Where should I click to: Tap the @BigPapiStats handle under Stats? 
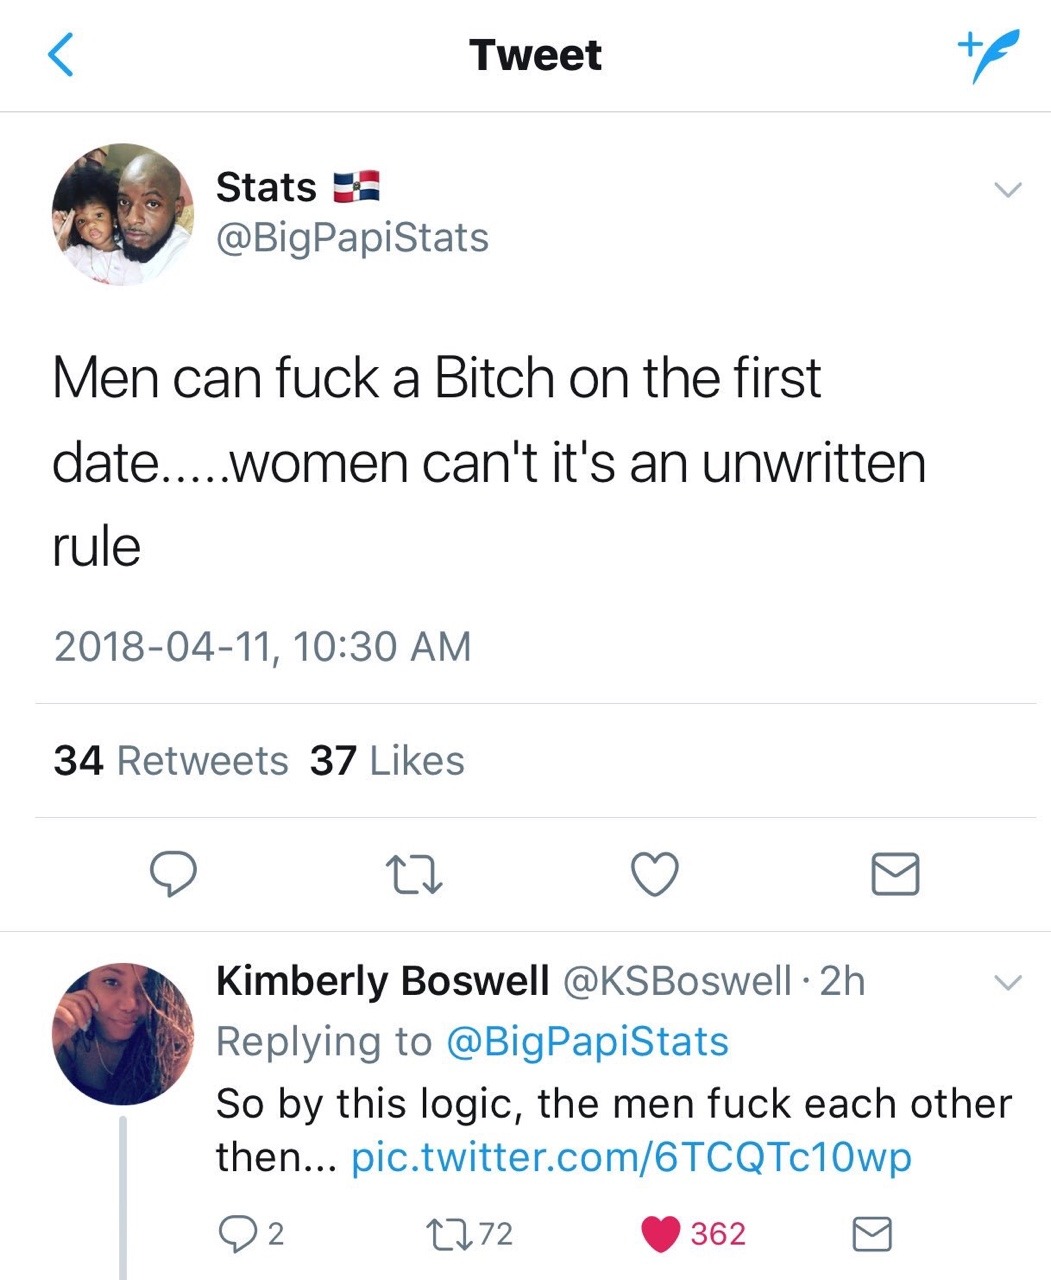[x=352, y=238]
